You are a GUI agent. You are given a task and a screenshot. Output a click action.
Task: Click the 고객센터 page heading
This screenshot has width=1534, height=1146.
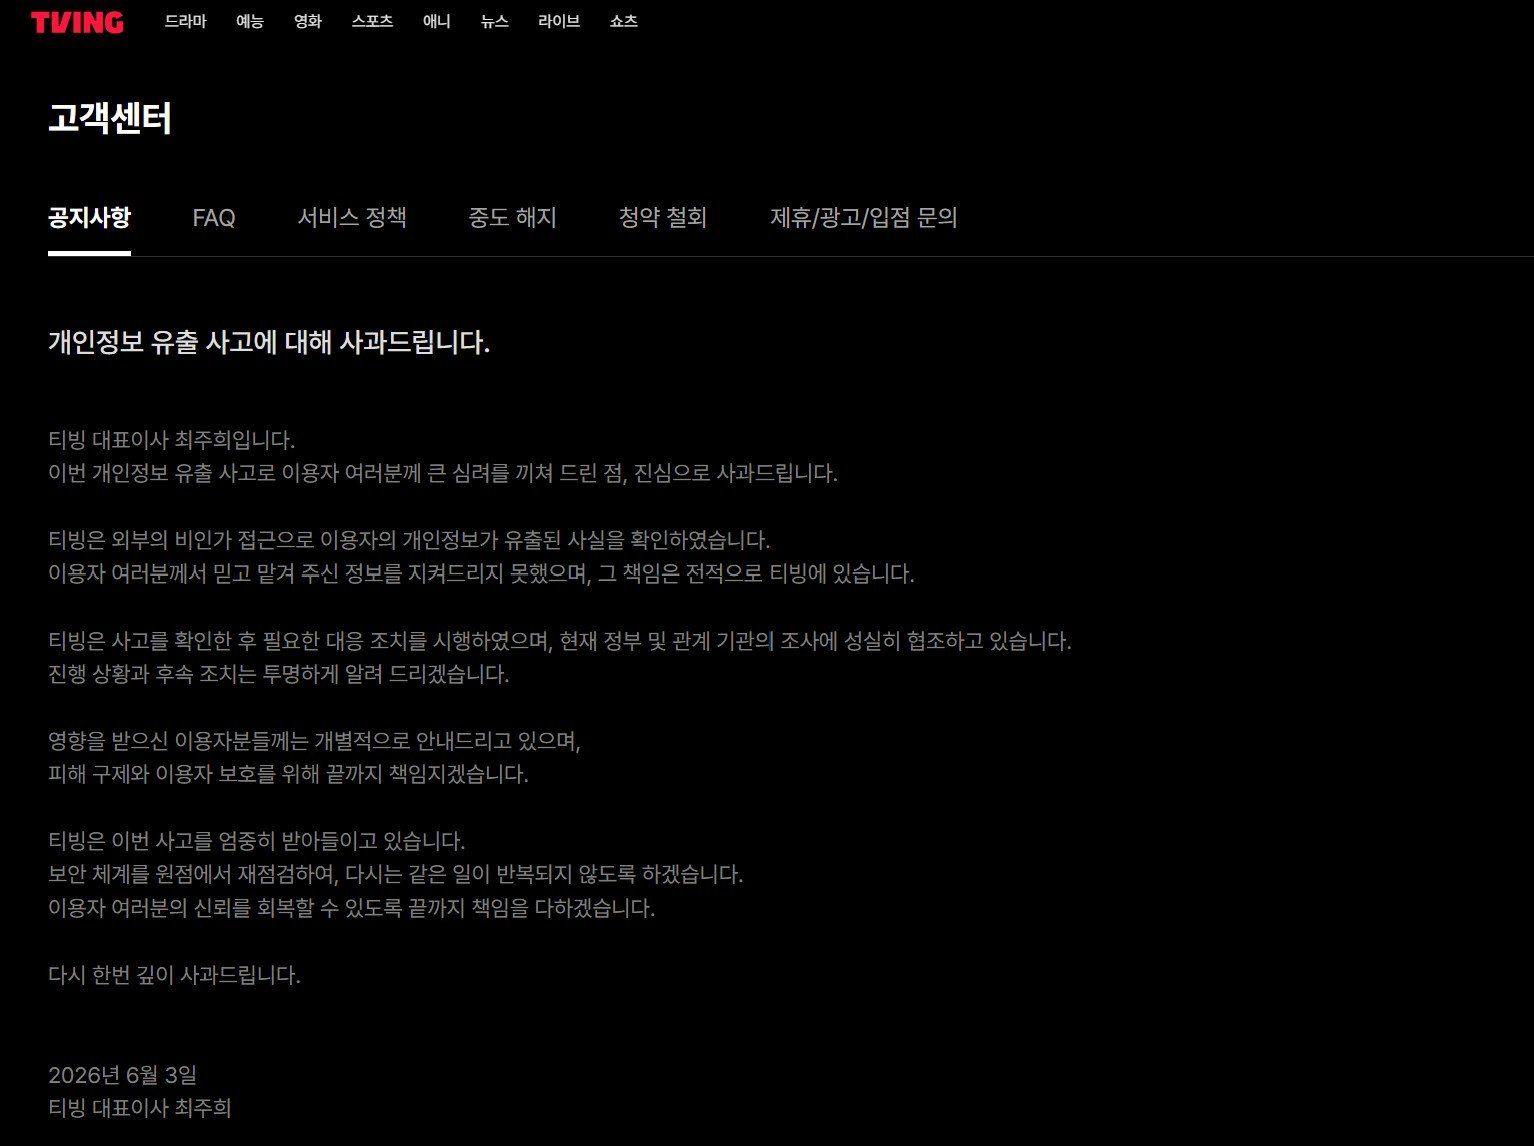(x=110, y=118)
